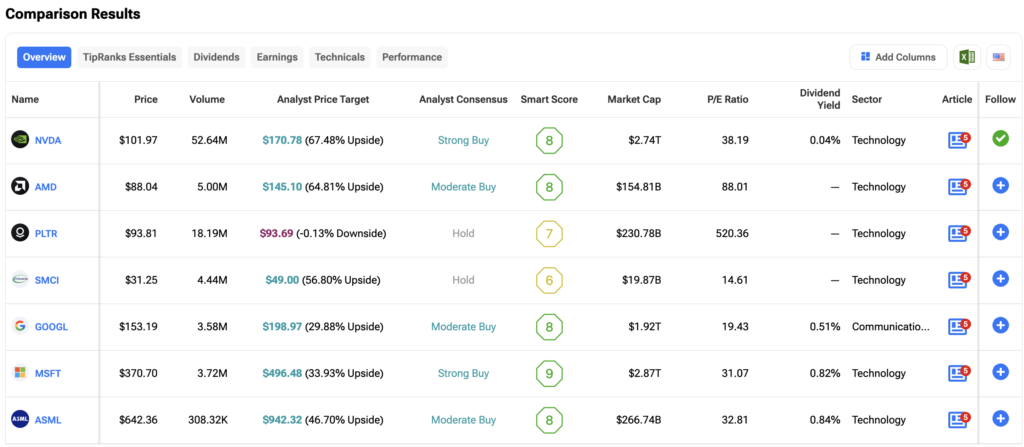This screenshot has width=1024, height=447.
Task: Follow AMD with the plus button
Action: (x=1000, y=186)
